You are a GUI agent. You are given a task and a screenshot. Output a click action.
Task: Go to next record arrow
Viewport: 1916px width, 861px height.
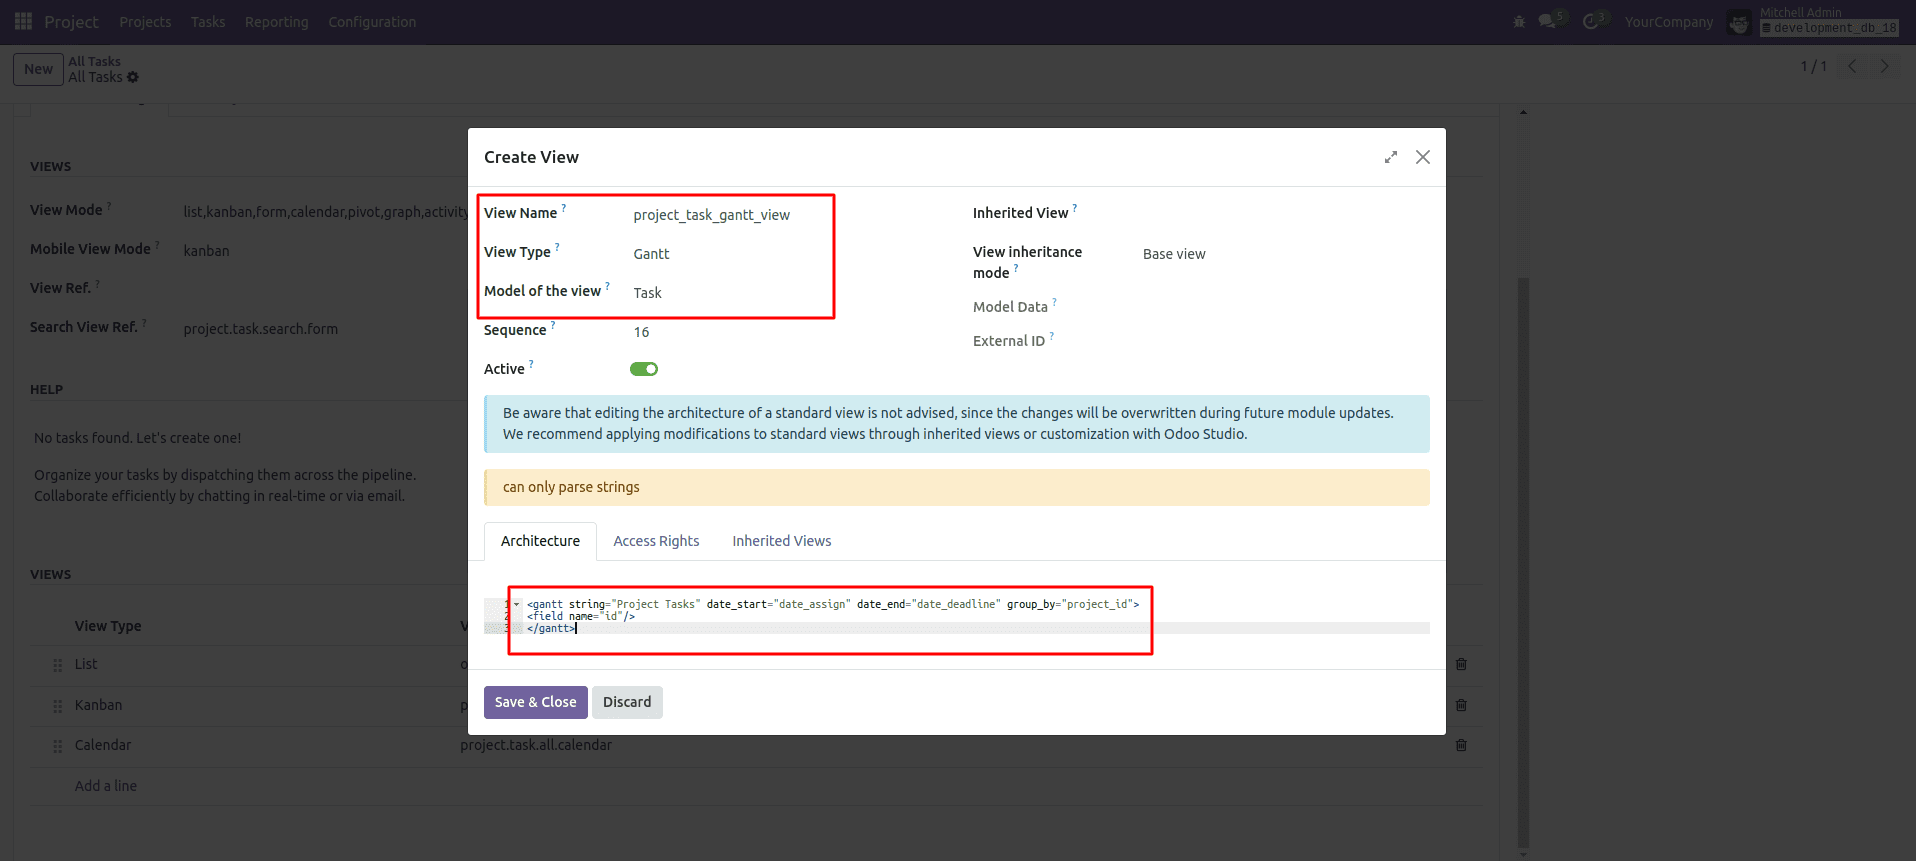[x=1885, y=66]
